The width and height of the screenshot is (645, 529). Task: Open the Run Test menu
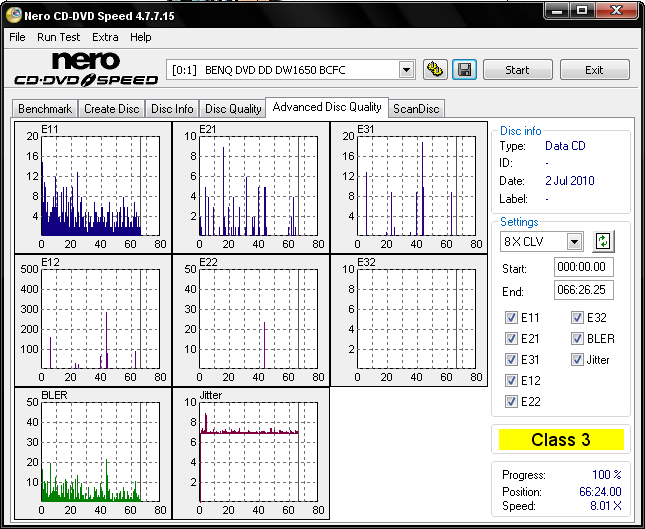[x=58, y=37]
